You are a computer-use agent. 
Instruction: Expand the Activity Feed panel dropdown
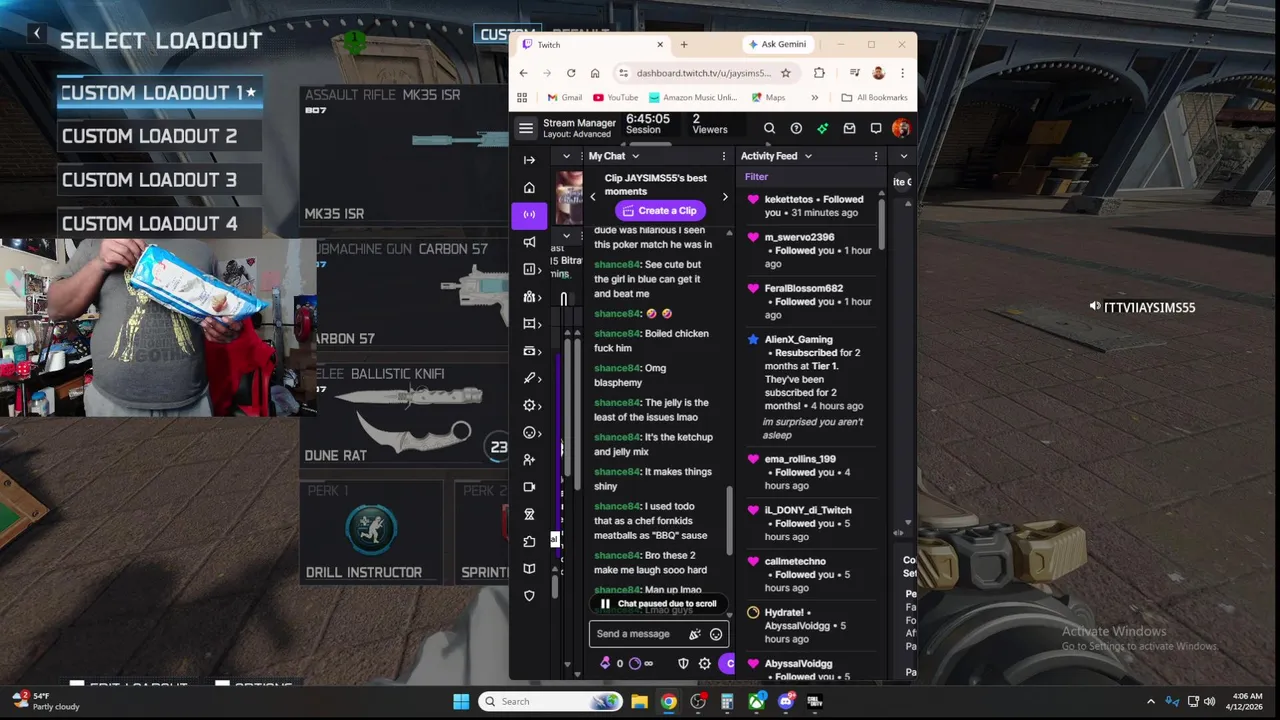tap(808, 156)
